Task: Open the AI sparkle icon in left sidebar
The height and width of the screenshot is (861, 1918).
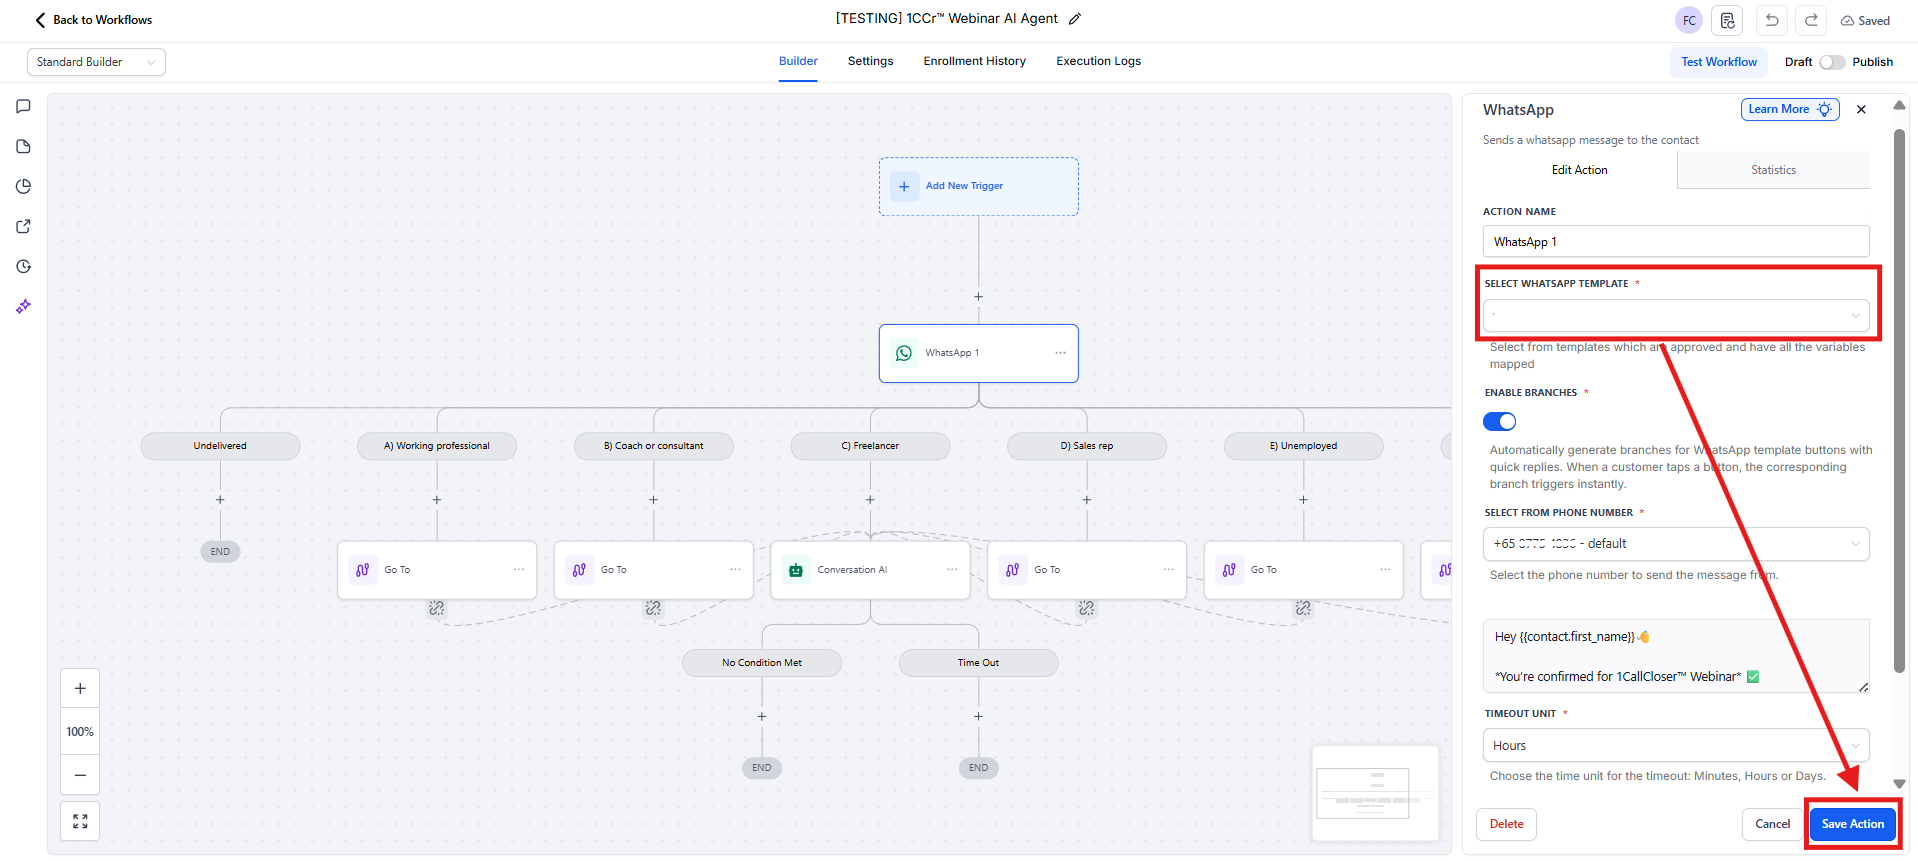Action: point(24,306)
